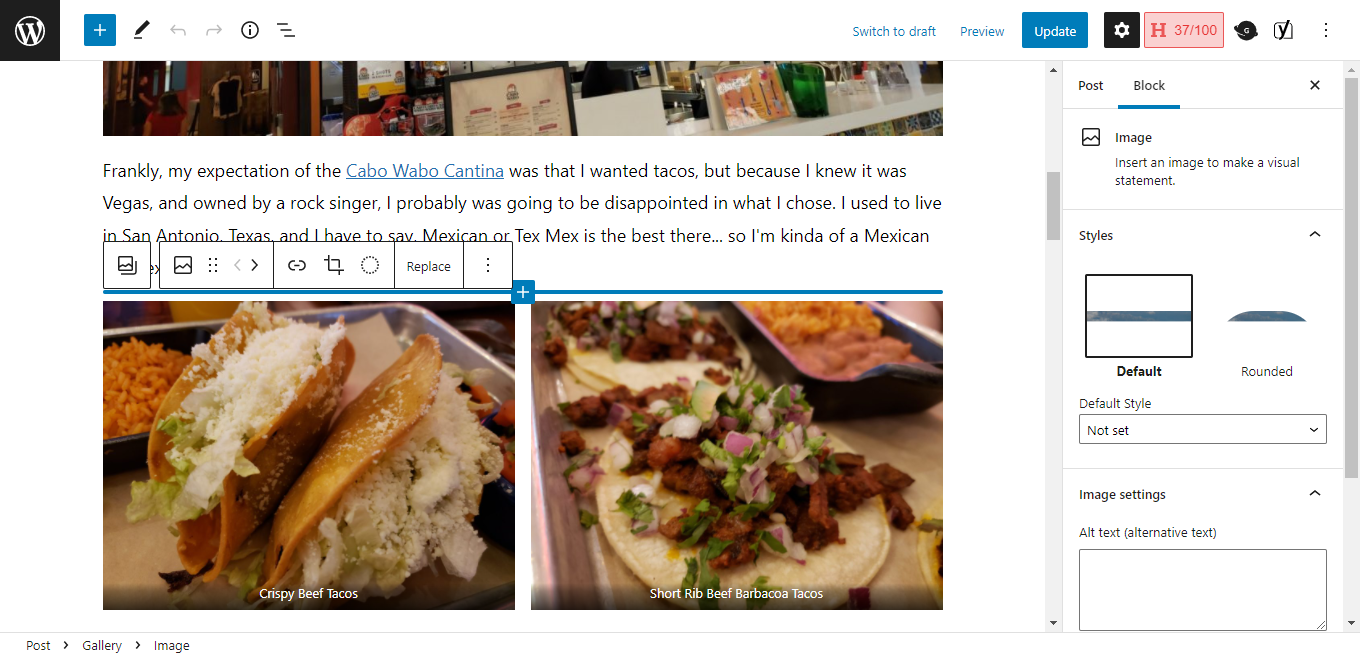Select the Rounded image style
The width and height of the screenshot is (1360, 657).
(x=1267, y=327)
